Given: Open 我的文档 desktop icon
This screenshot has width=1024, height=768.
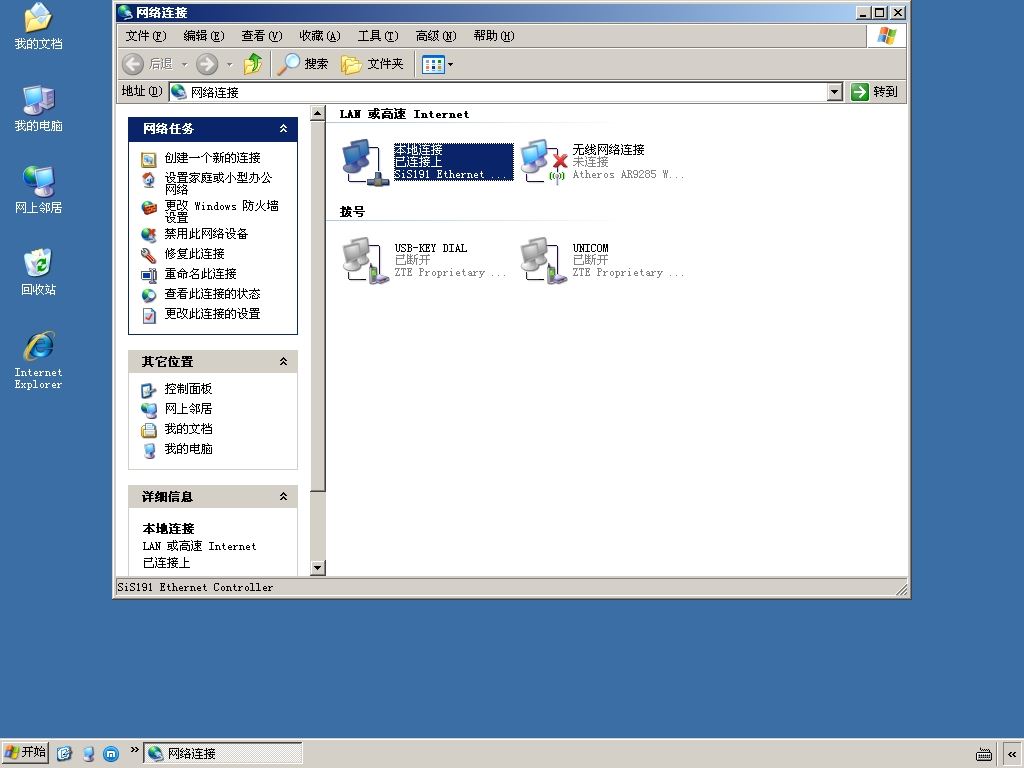Looking at the screenshot, I should pyautogui.click(x=39, y=26).
